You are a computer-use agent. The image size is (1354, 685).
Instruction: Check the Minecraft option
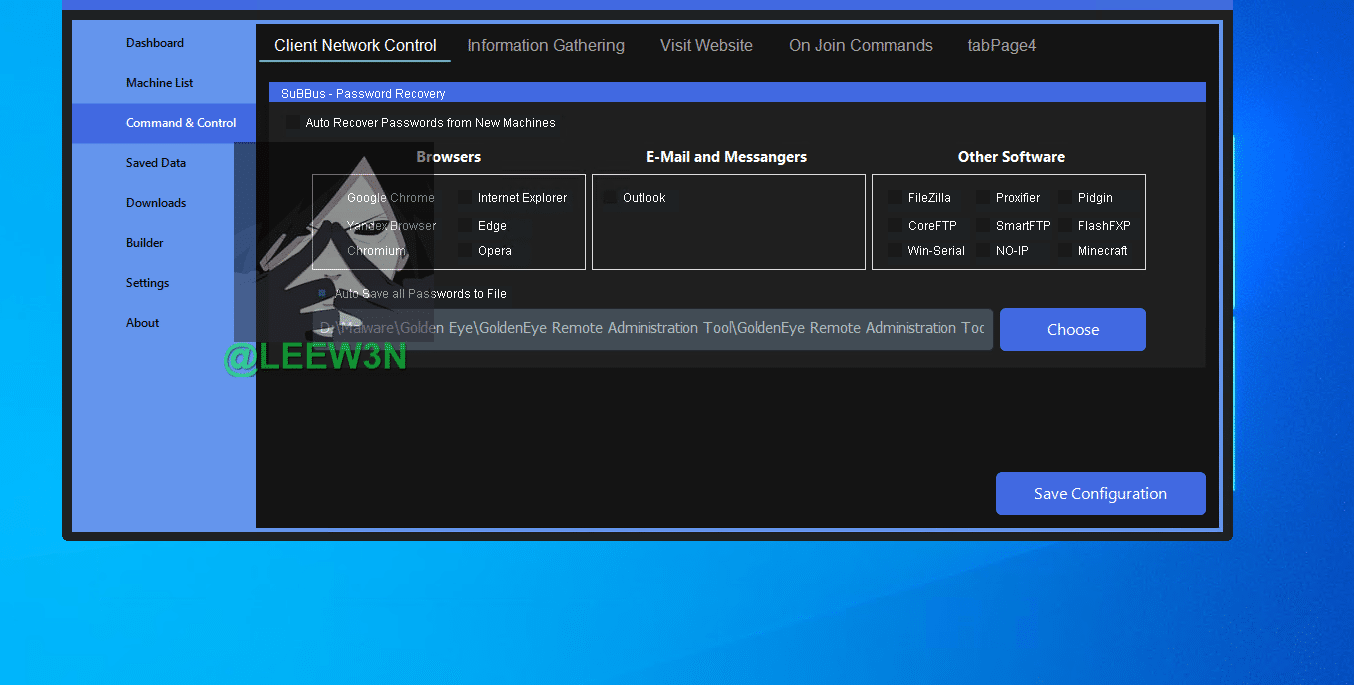pos(1065,251)
